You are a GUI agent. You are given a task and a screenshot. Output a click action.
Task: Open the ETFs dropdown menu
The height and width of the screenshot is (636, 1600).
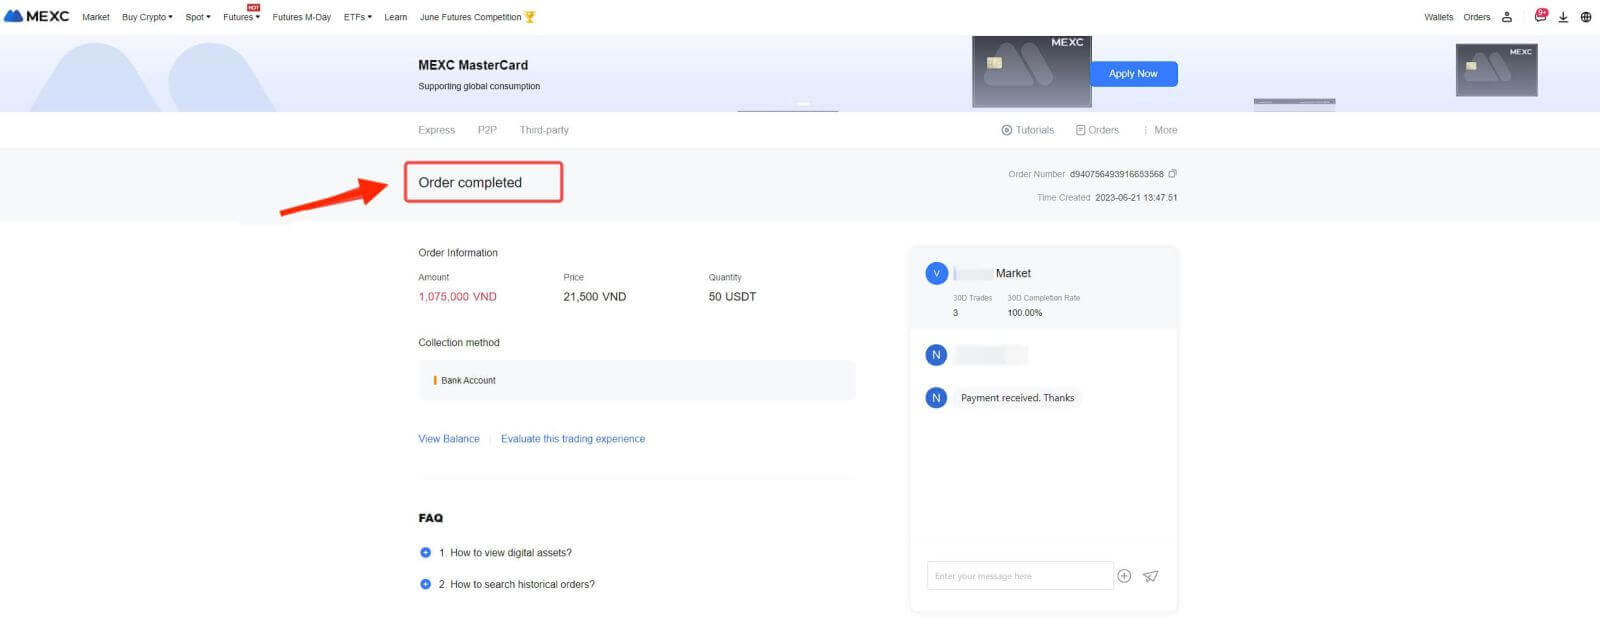(x=357, y=17)
